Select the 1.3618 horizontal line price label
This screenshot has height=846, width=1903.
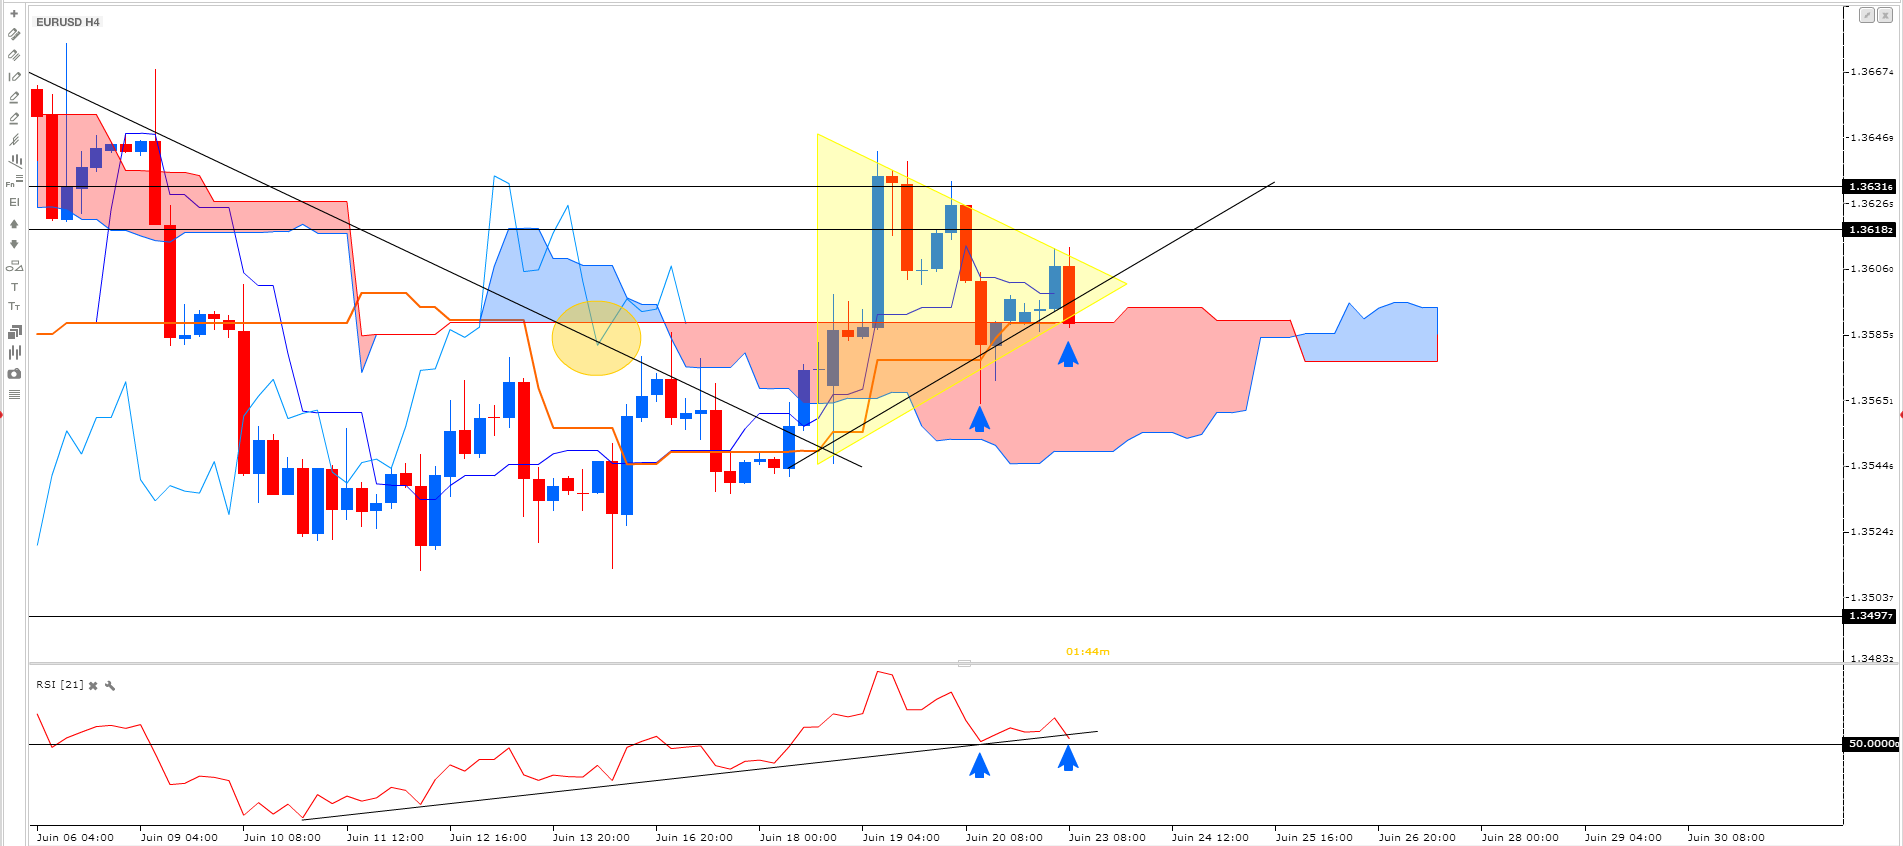coord(1870,230)
